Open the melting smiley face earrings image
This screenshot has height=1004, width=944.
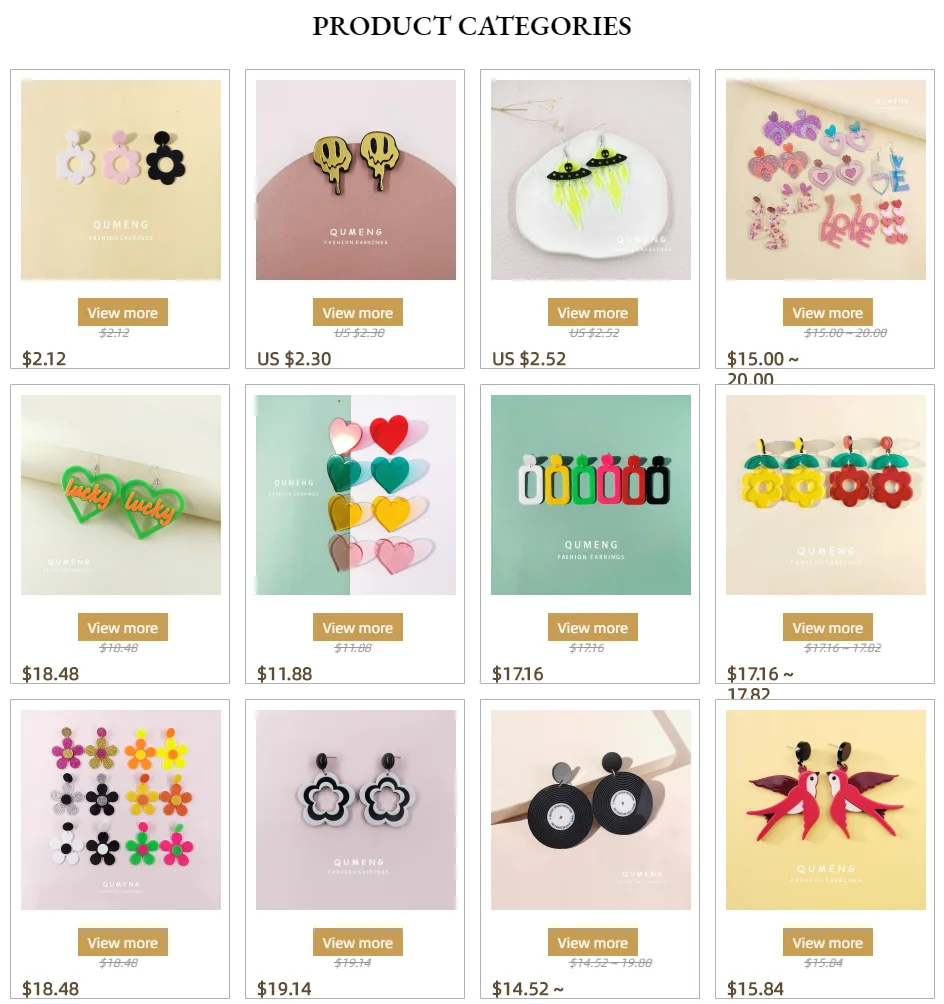tap(356, 180)
